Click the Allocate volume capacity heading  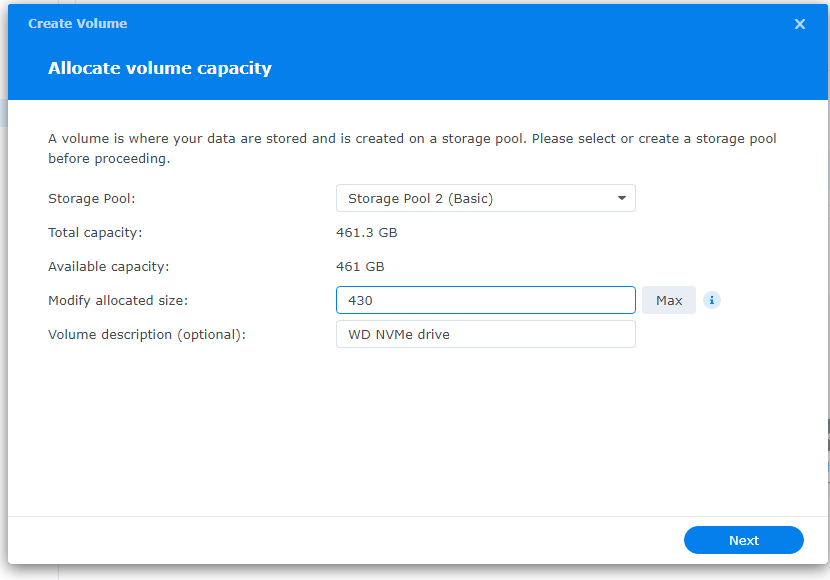160,69
